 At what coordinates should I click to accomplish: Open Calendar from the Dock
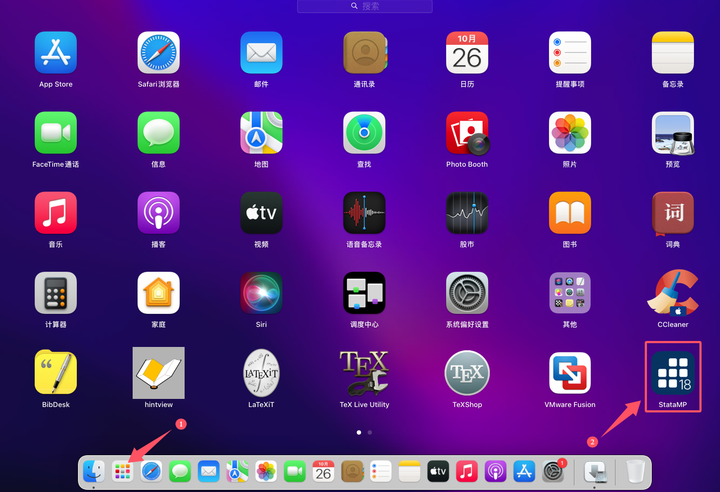tap(323, 471)
